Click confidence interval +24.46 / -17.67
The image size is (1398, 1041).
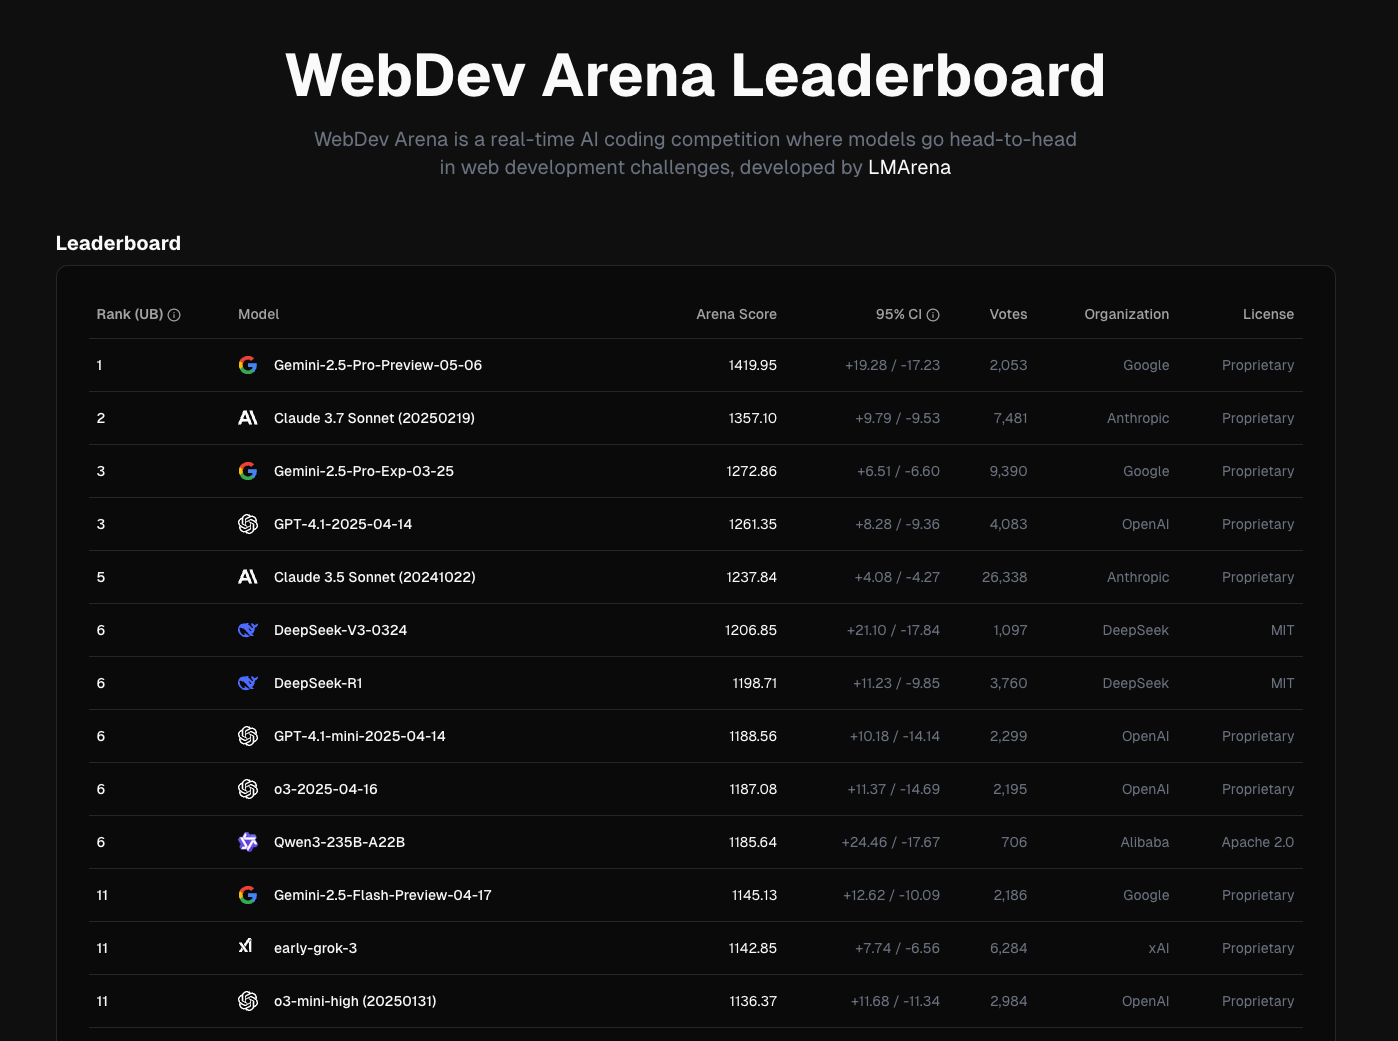coord(890,842)
